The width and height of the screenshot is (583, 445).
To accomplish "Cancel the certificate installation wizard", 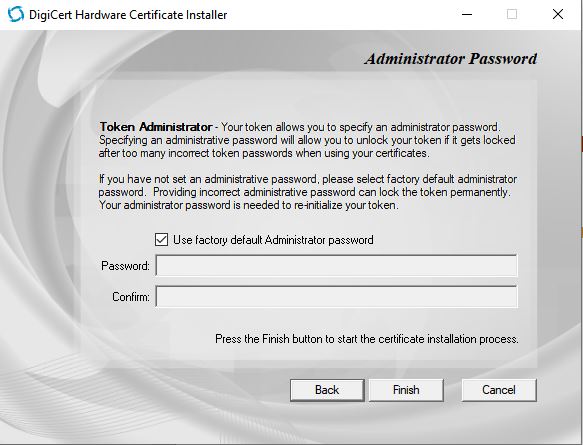I will point(499,390).
